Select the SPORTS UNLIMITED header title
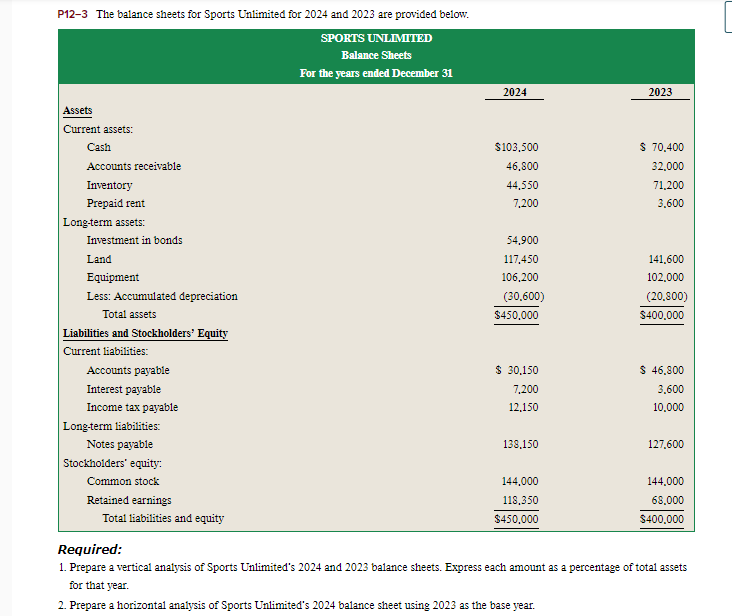This screenshot has height=616, width=732. coord(376,38)
